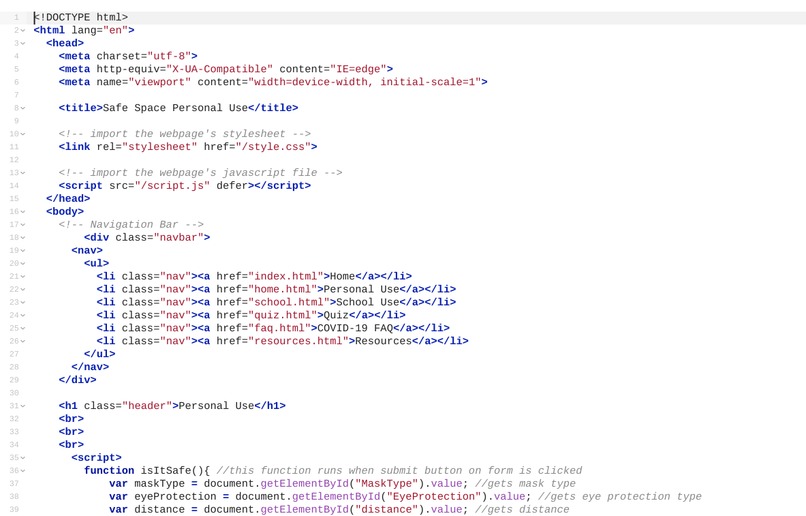Click the School Use link text
This screenshot has width=806, height=516.
point(368,302)
